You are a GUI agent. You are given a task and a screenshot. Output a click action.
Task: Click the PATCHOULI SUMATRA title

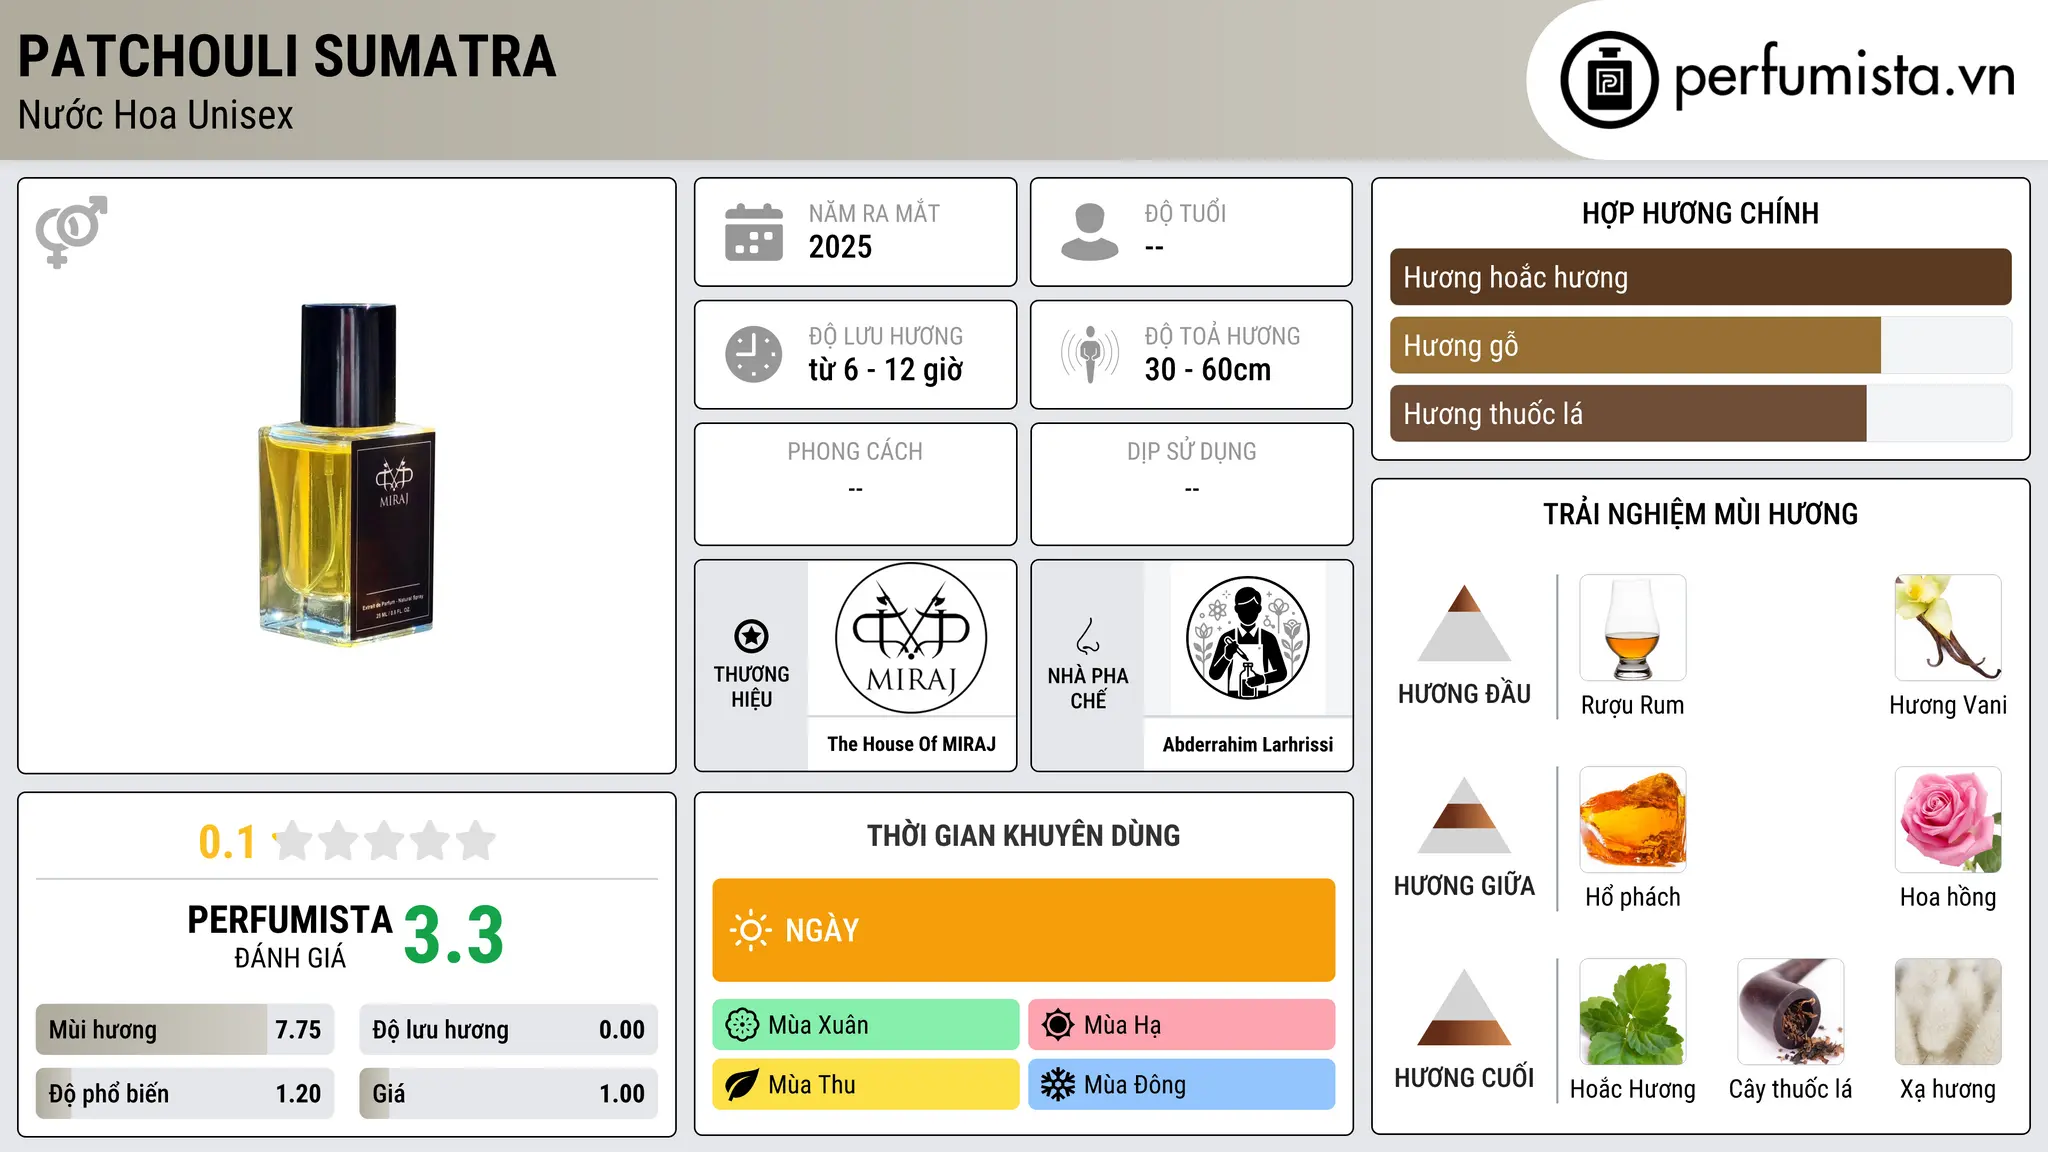(x=287, y=56)
